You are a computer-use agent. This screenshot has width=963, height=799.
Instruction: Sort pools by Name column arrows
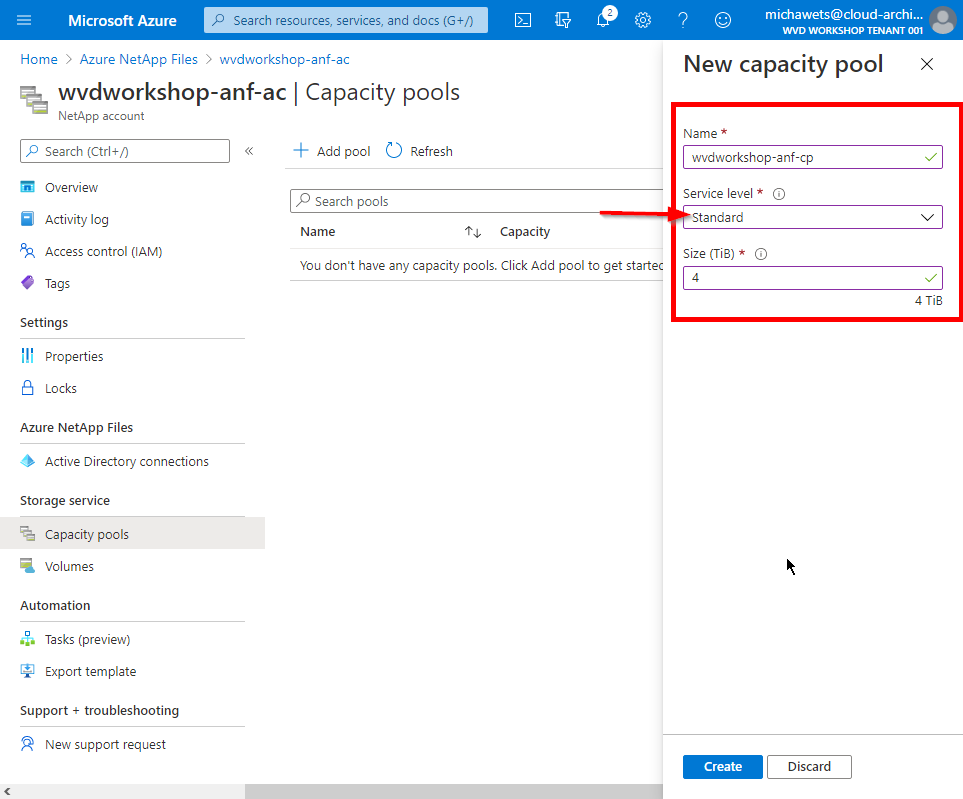473,232
